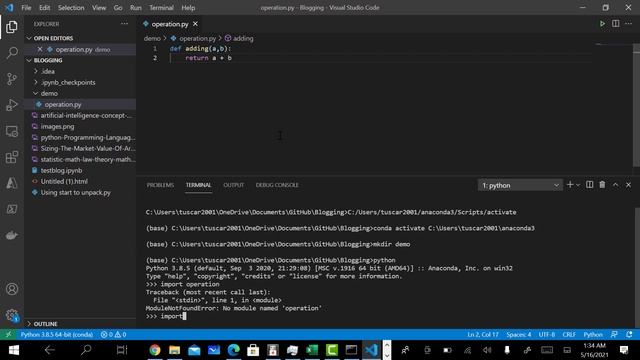Screen dimensions: 640x360
Task: Expand the Outline section
Action: pyautogui.click(x=80, y=324)
